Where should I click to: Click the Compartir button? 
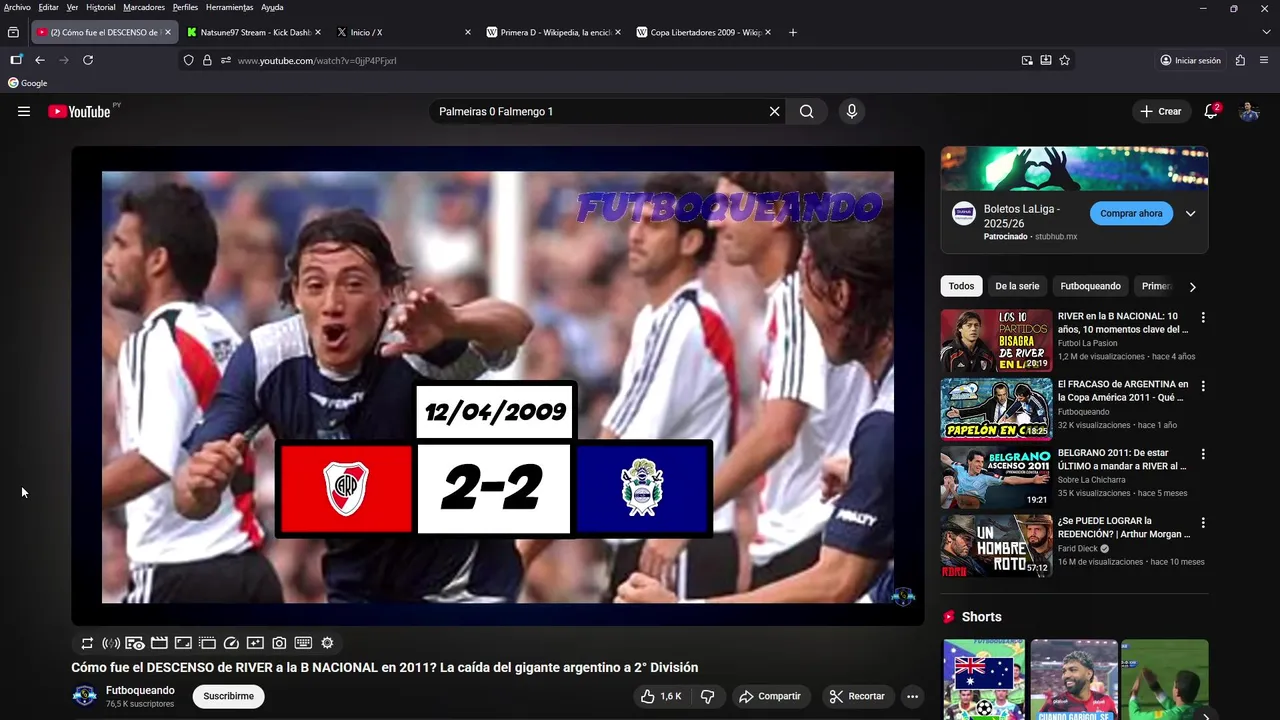tap(770, 696)
